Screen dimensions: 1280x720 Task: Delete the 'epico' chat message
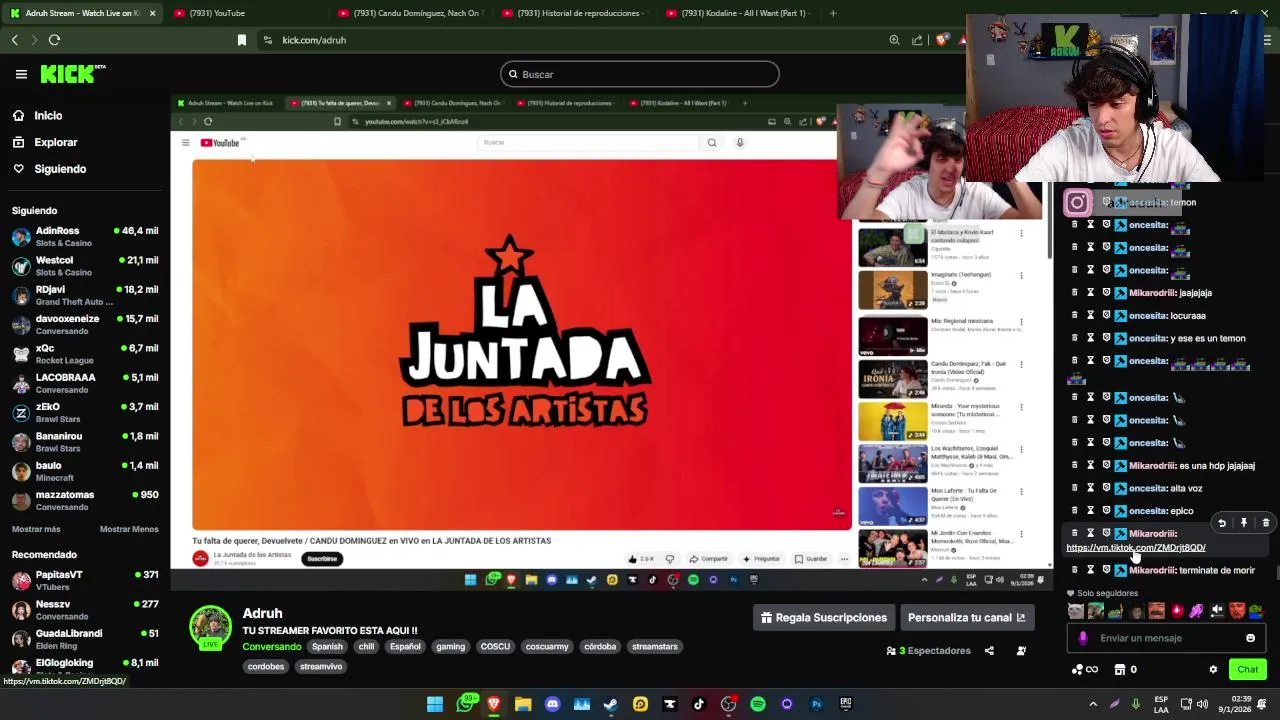(x=1075, y=511)
